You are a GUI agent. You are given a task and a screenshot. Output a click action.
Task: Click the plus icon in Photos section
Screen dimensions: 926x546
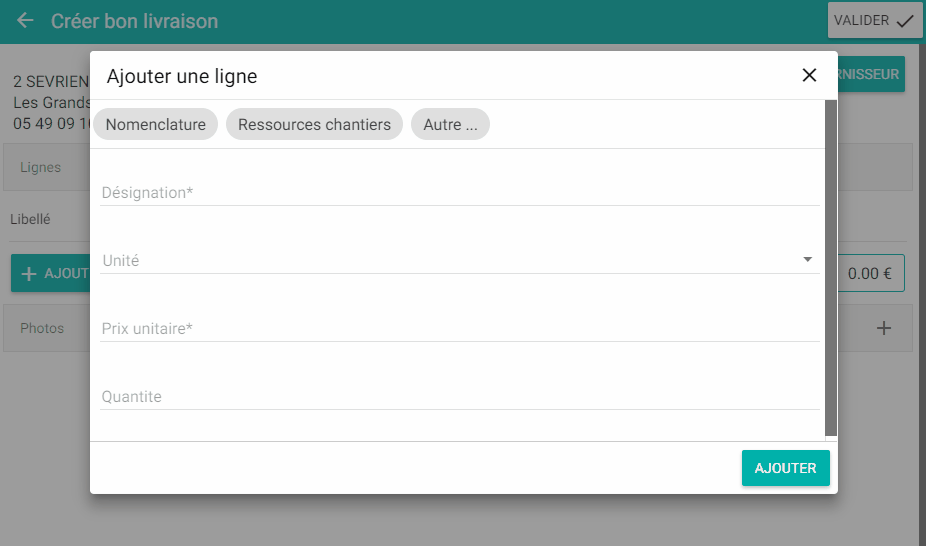(x=883, y=328)
